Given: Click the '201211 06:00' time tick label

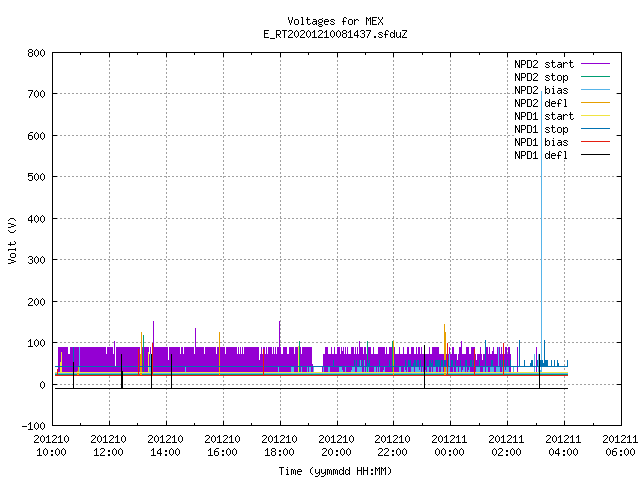Looking at the screenshot, I should pyautogui.click(x=620, y=446).
